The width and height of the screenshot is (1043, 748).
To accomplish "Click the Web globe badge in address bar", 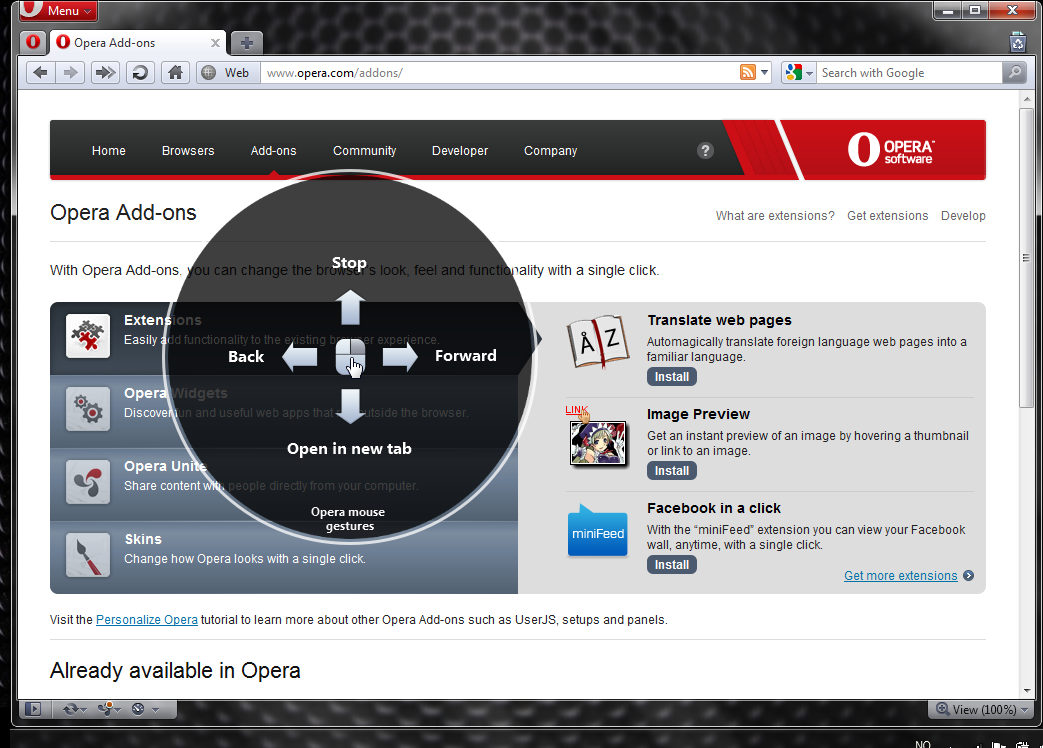I will pos(226,72).
